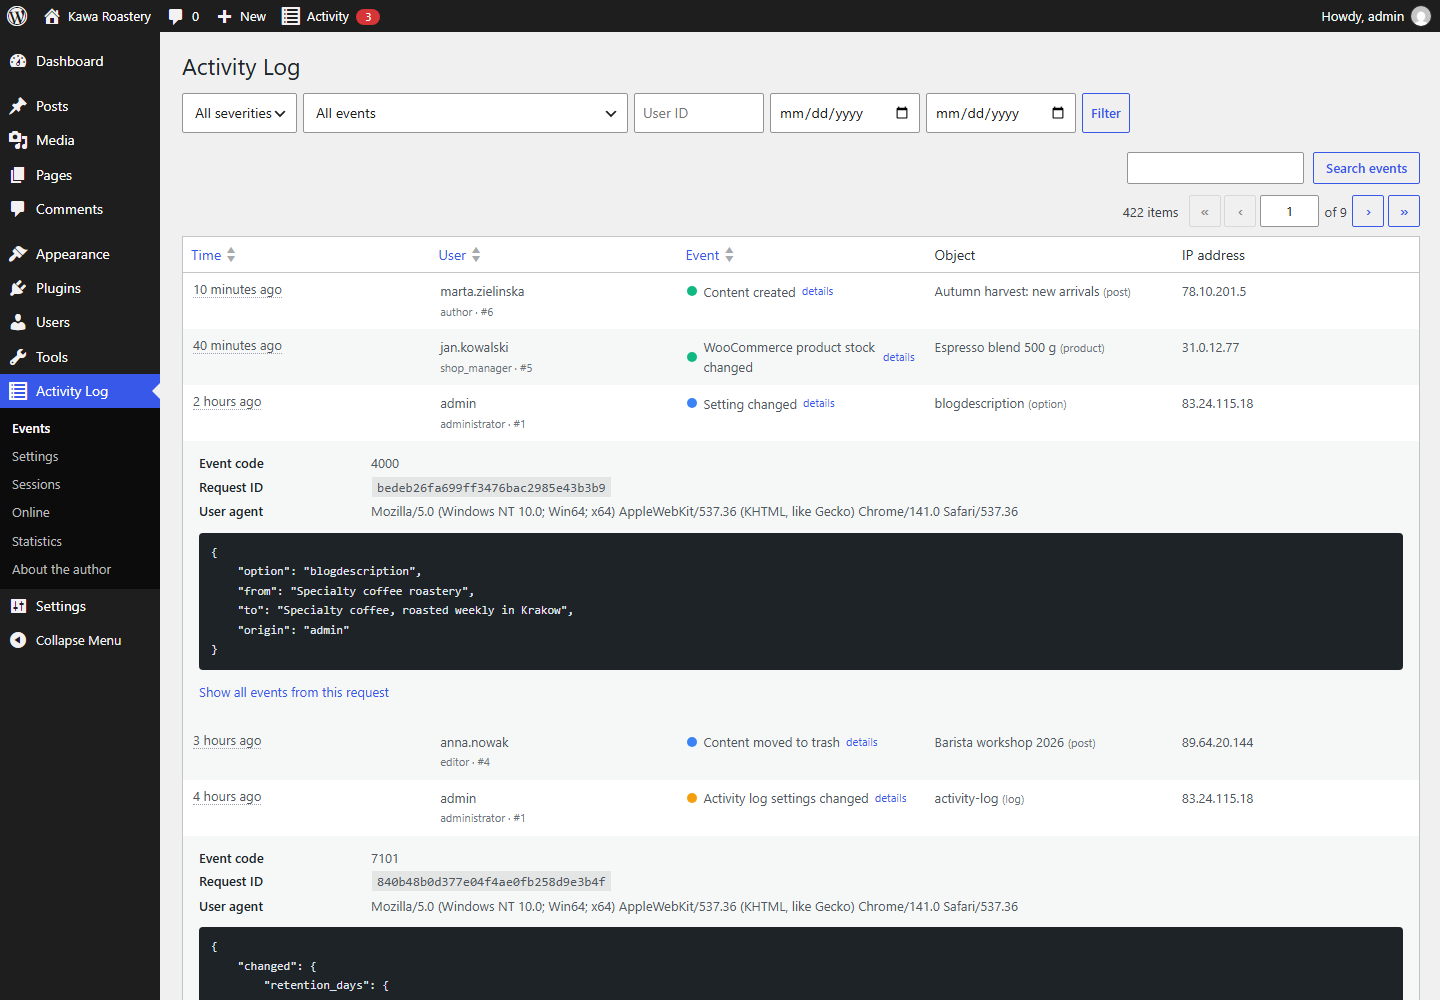Click the Users person icon
Viewport: 1440px width, 1000px height.
pyautogui.click(x=18, y=322)
